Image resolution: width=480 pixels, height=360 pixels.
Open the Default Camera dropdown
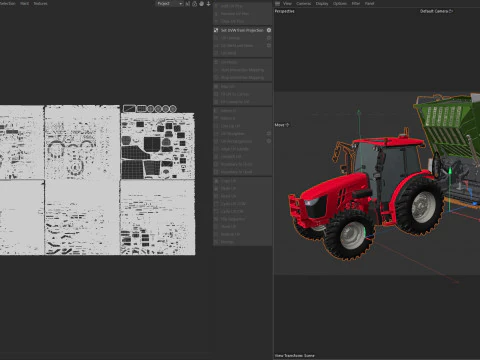[436, 11]
